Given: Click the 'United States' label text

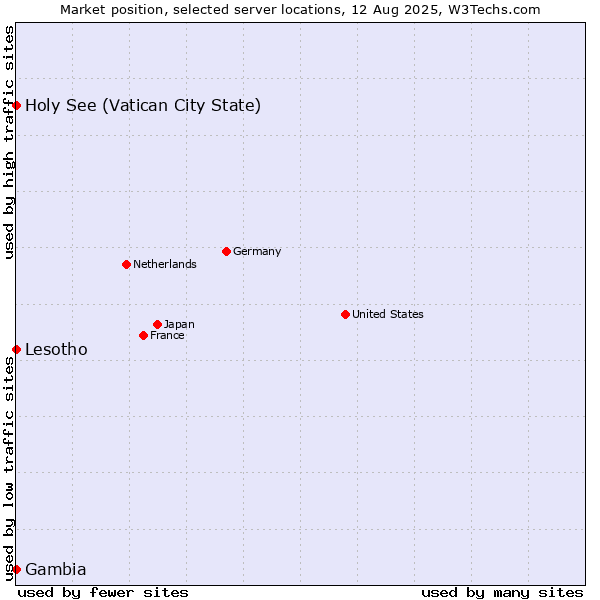Looking at the screenshot, I should point(388,314).
